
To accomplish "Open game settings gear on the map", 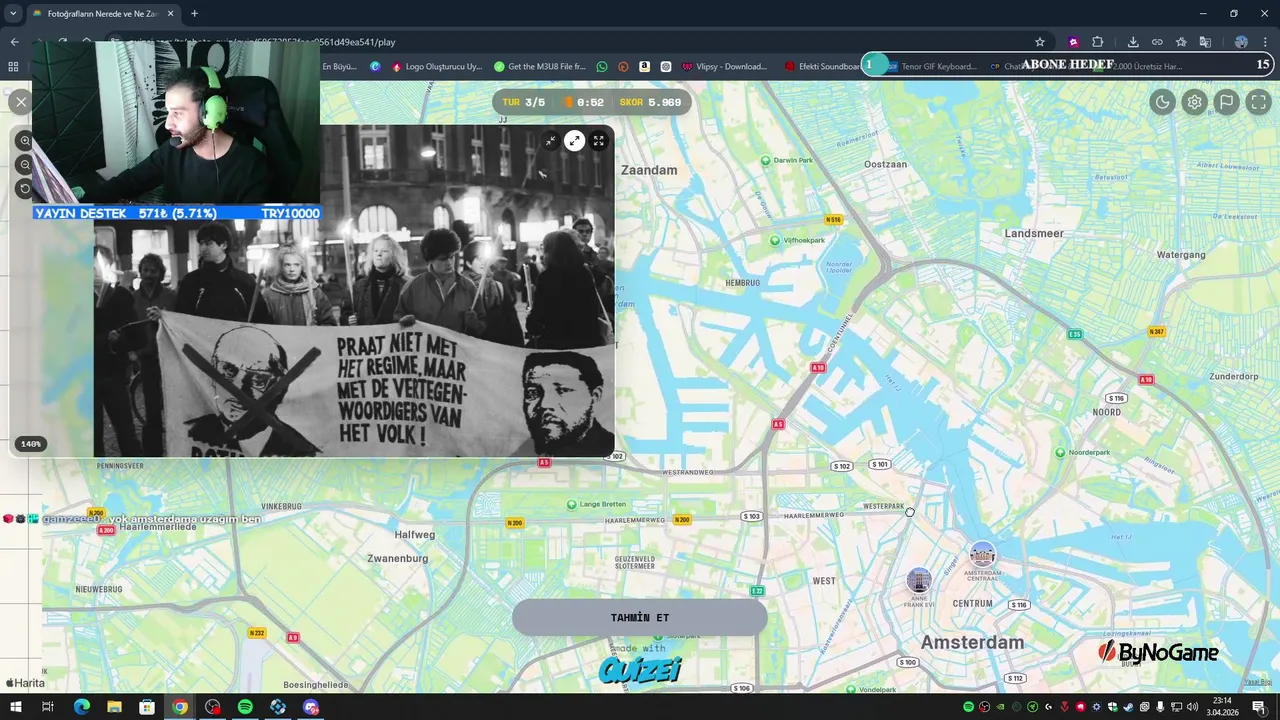I will point(1194,101).
